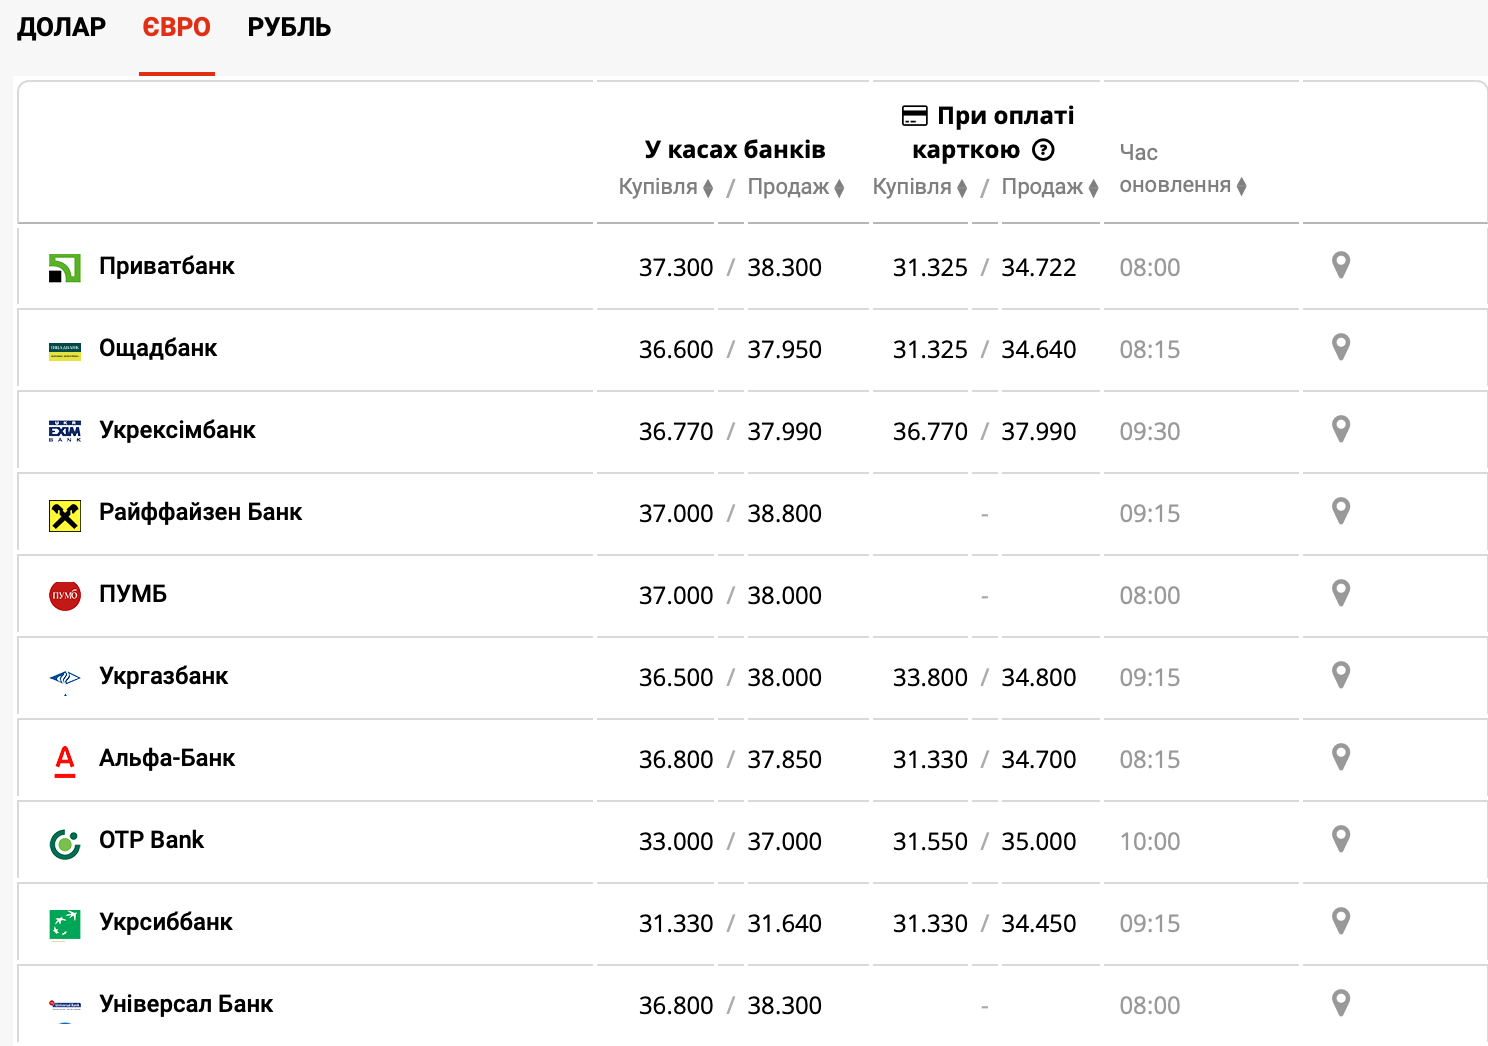Switch to the РУБЛЬ tab

click(289, 27)
